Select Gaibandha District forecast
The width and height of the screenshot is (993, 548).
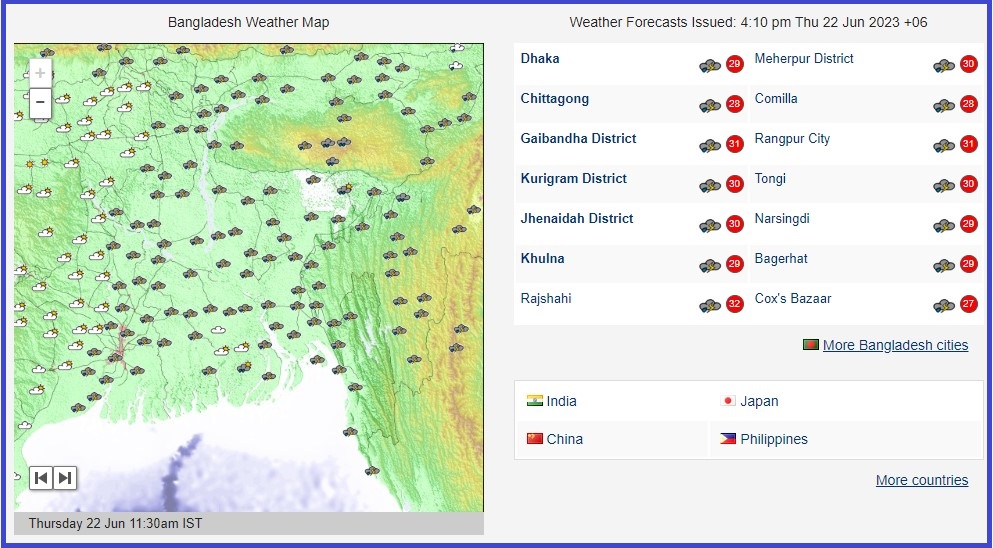point(578,139)
